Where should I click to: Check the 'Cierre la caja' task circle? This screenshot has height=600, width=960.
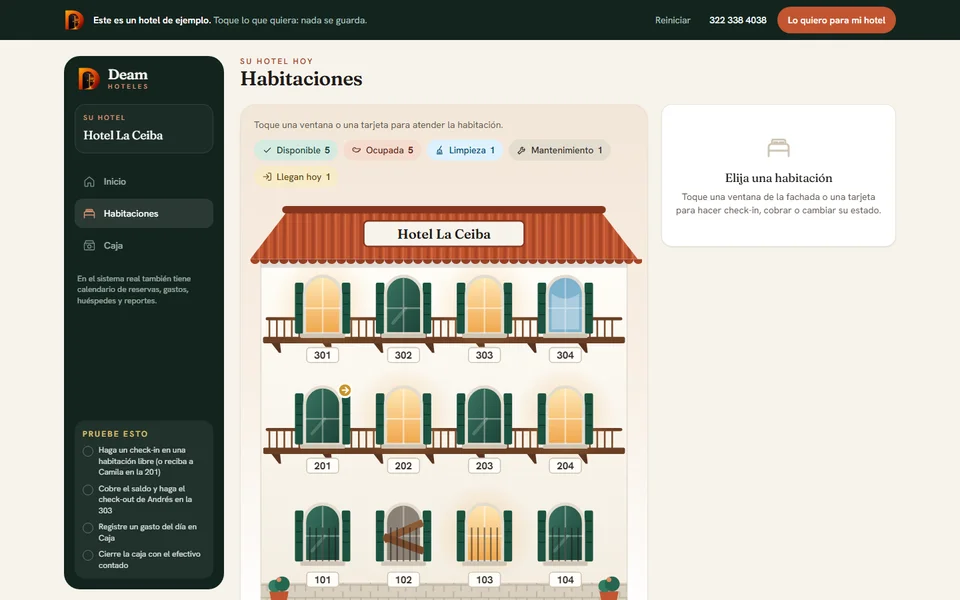point(88,555)
